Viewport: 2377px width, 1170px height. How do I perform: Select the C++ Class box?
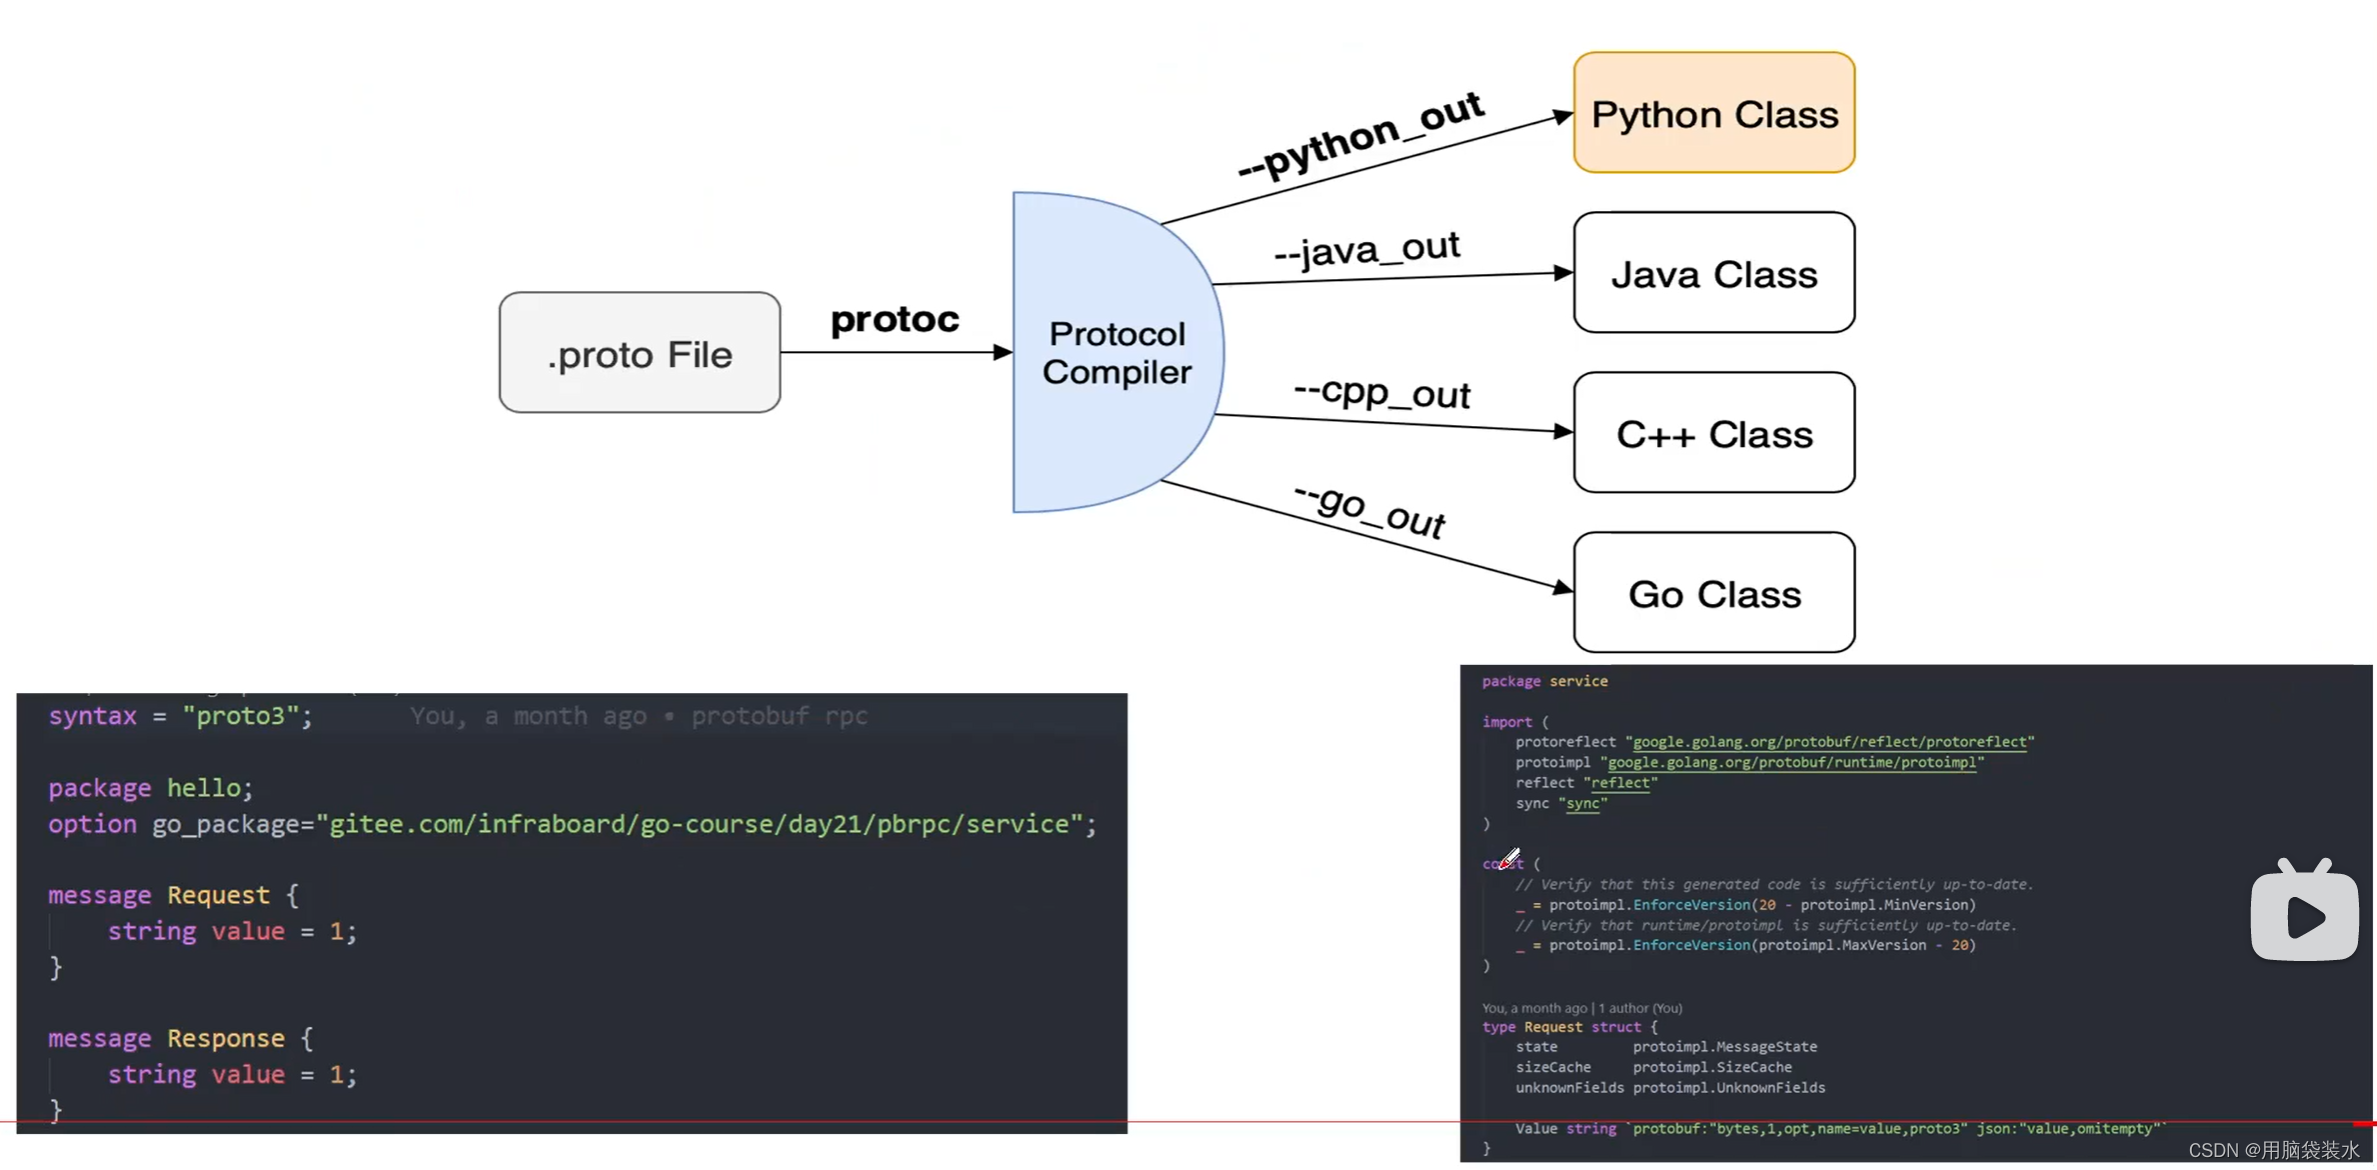(1714, 432)
